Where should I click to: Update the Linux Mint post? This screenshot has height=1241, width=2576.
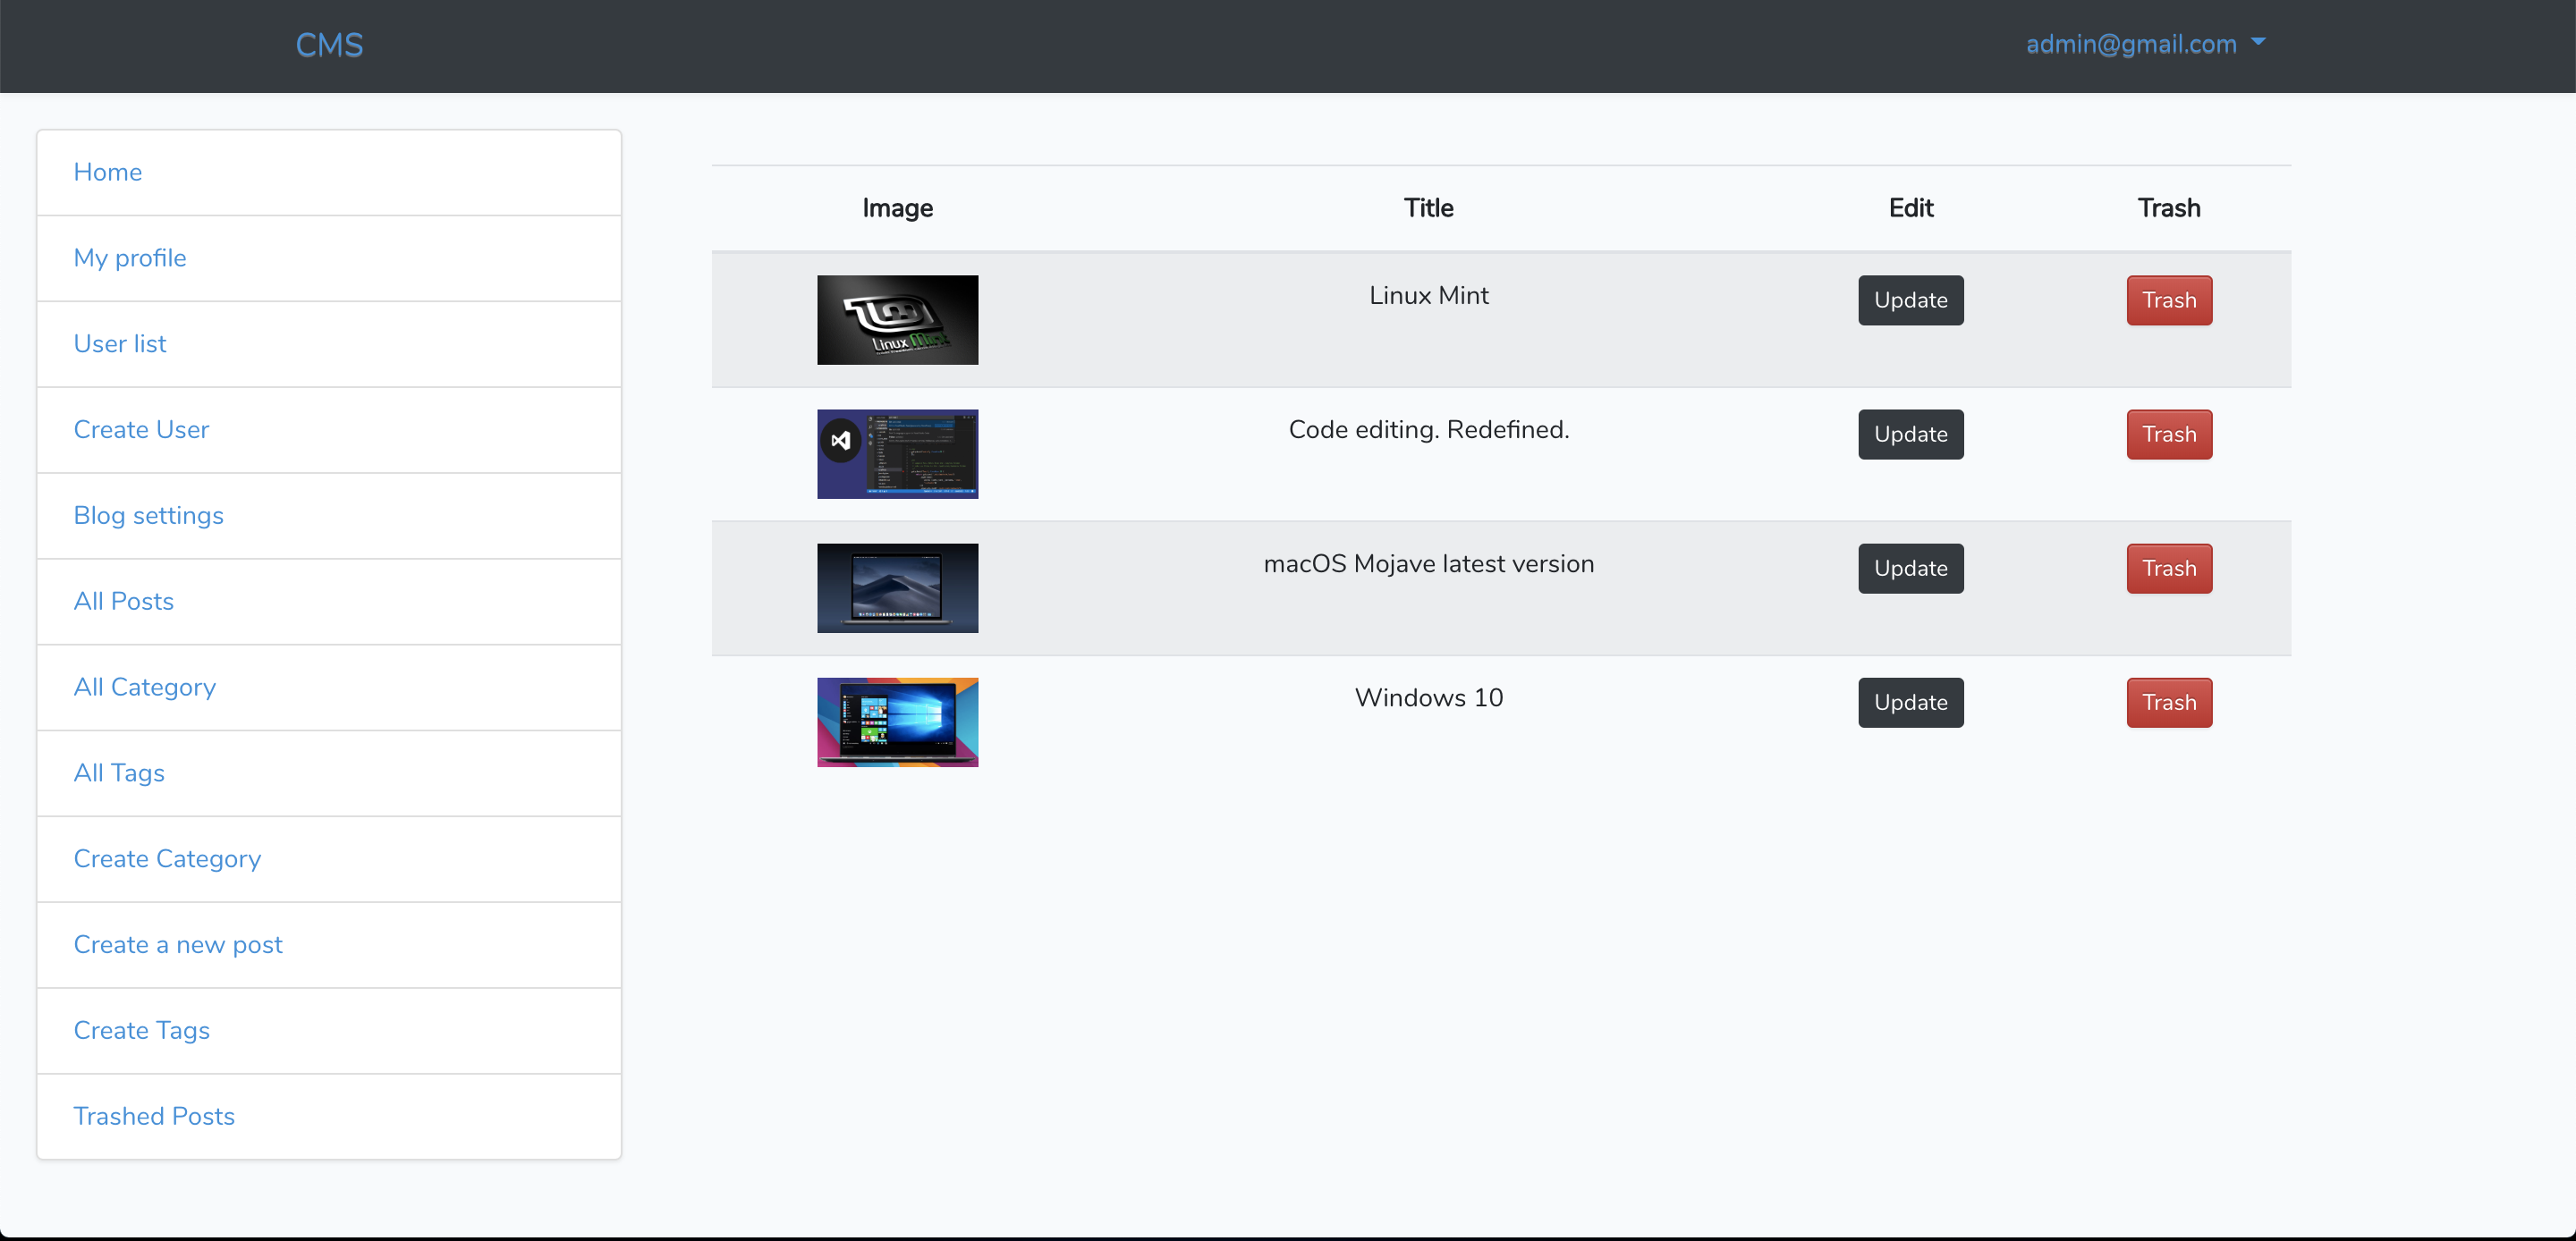1910,300
